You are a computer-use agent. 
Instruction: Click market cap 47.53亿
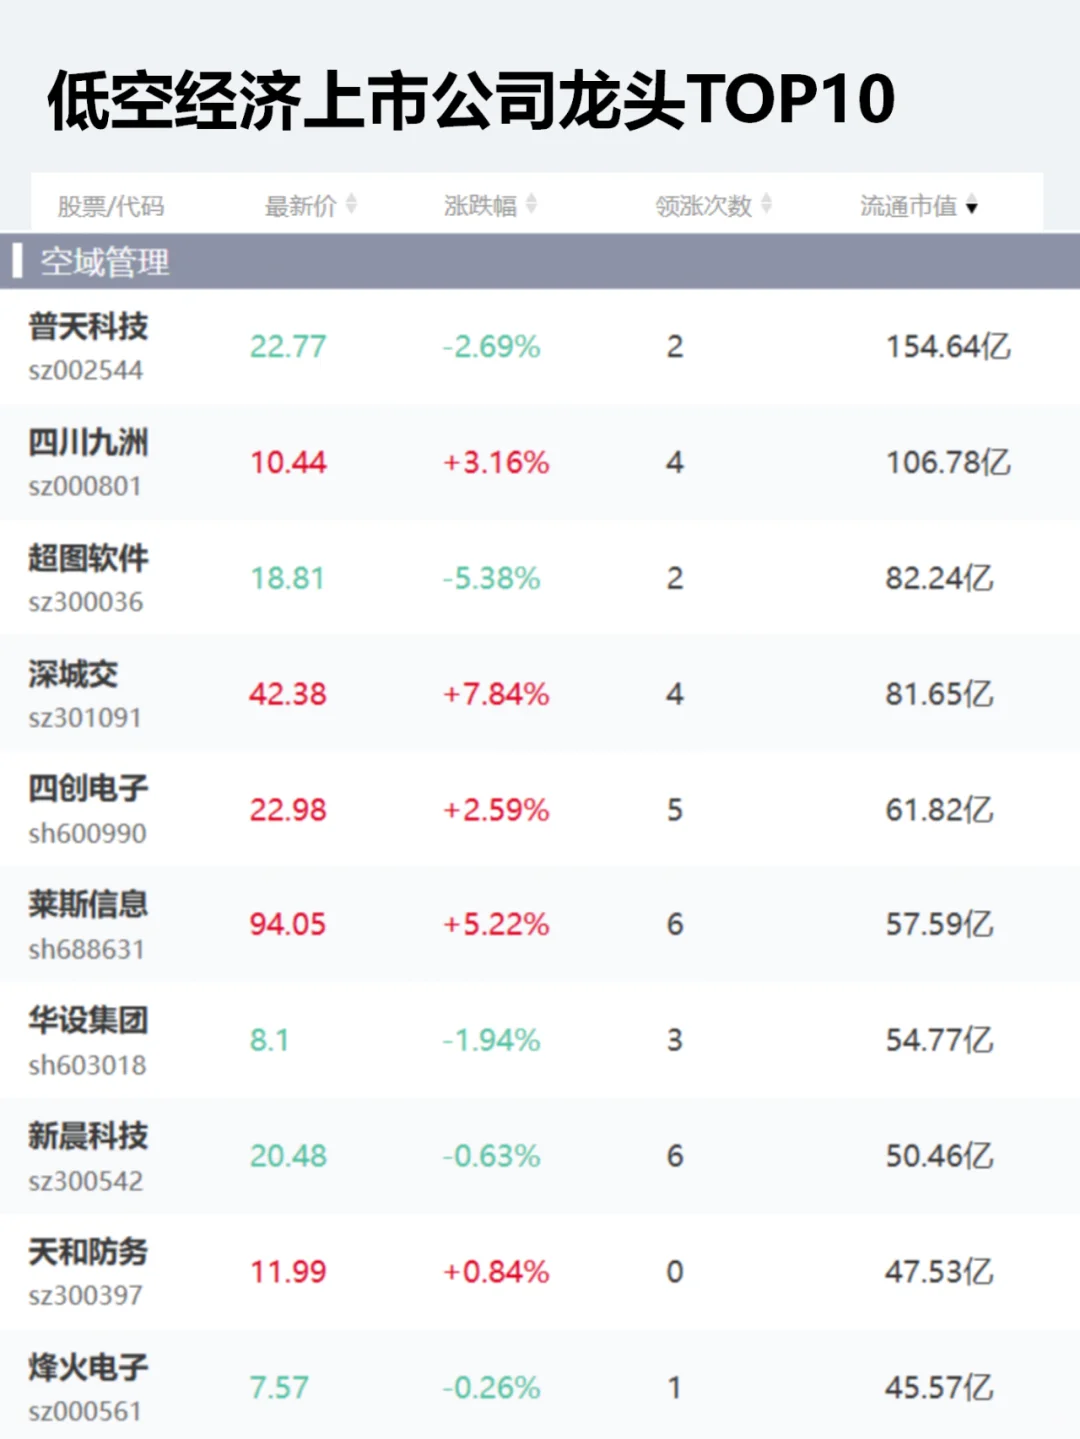pos(939,1272)
